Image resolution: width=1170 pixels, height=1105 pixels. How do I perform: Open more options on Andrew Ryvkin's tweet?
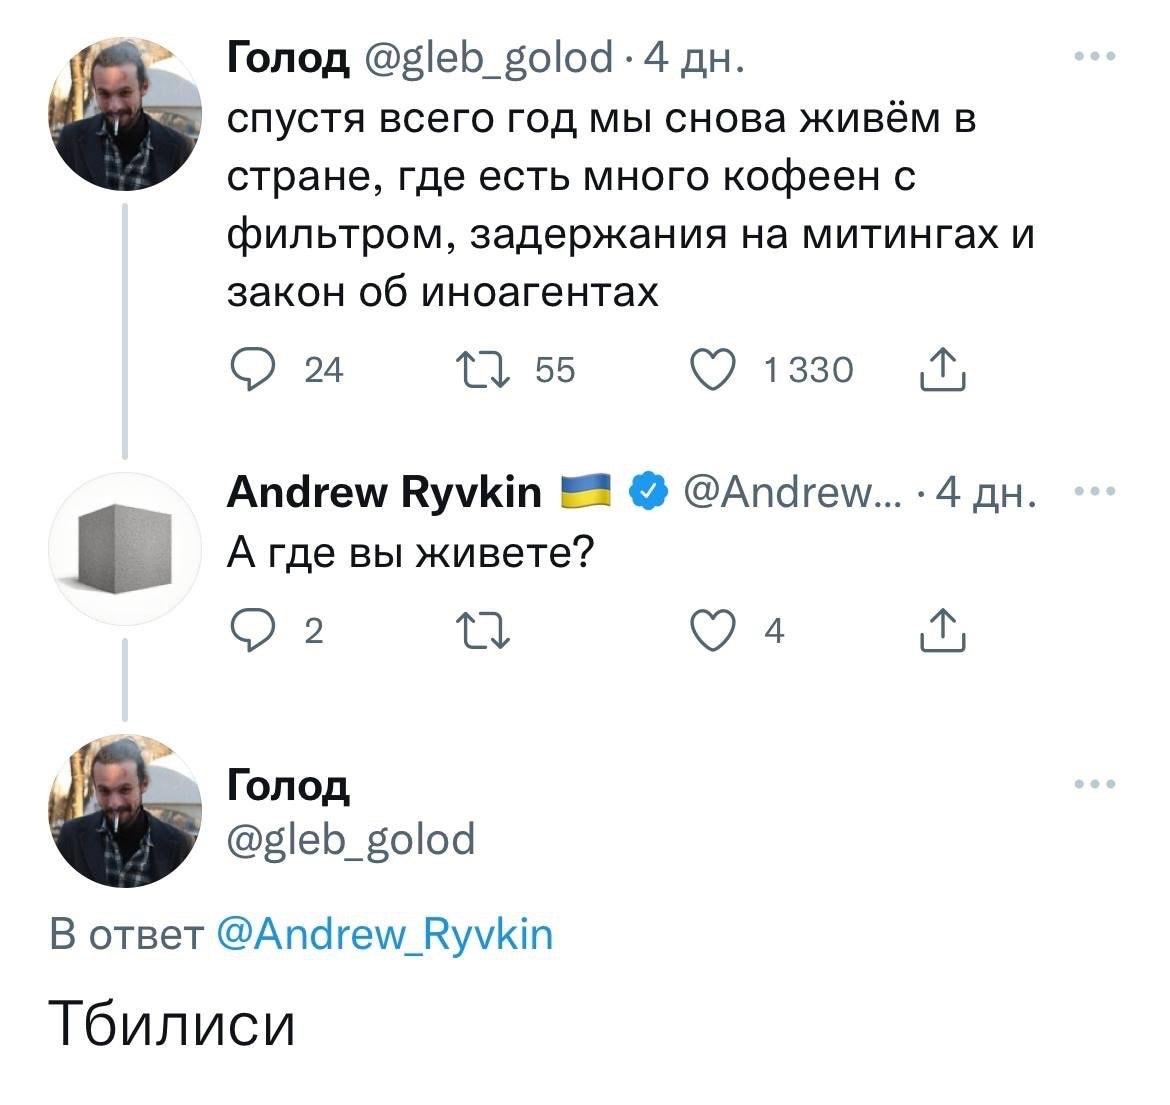(1097, 491)
